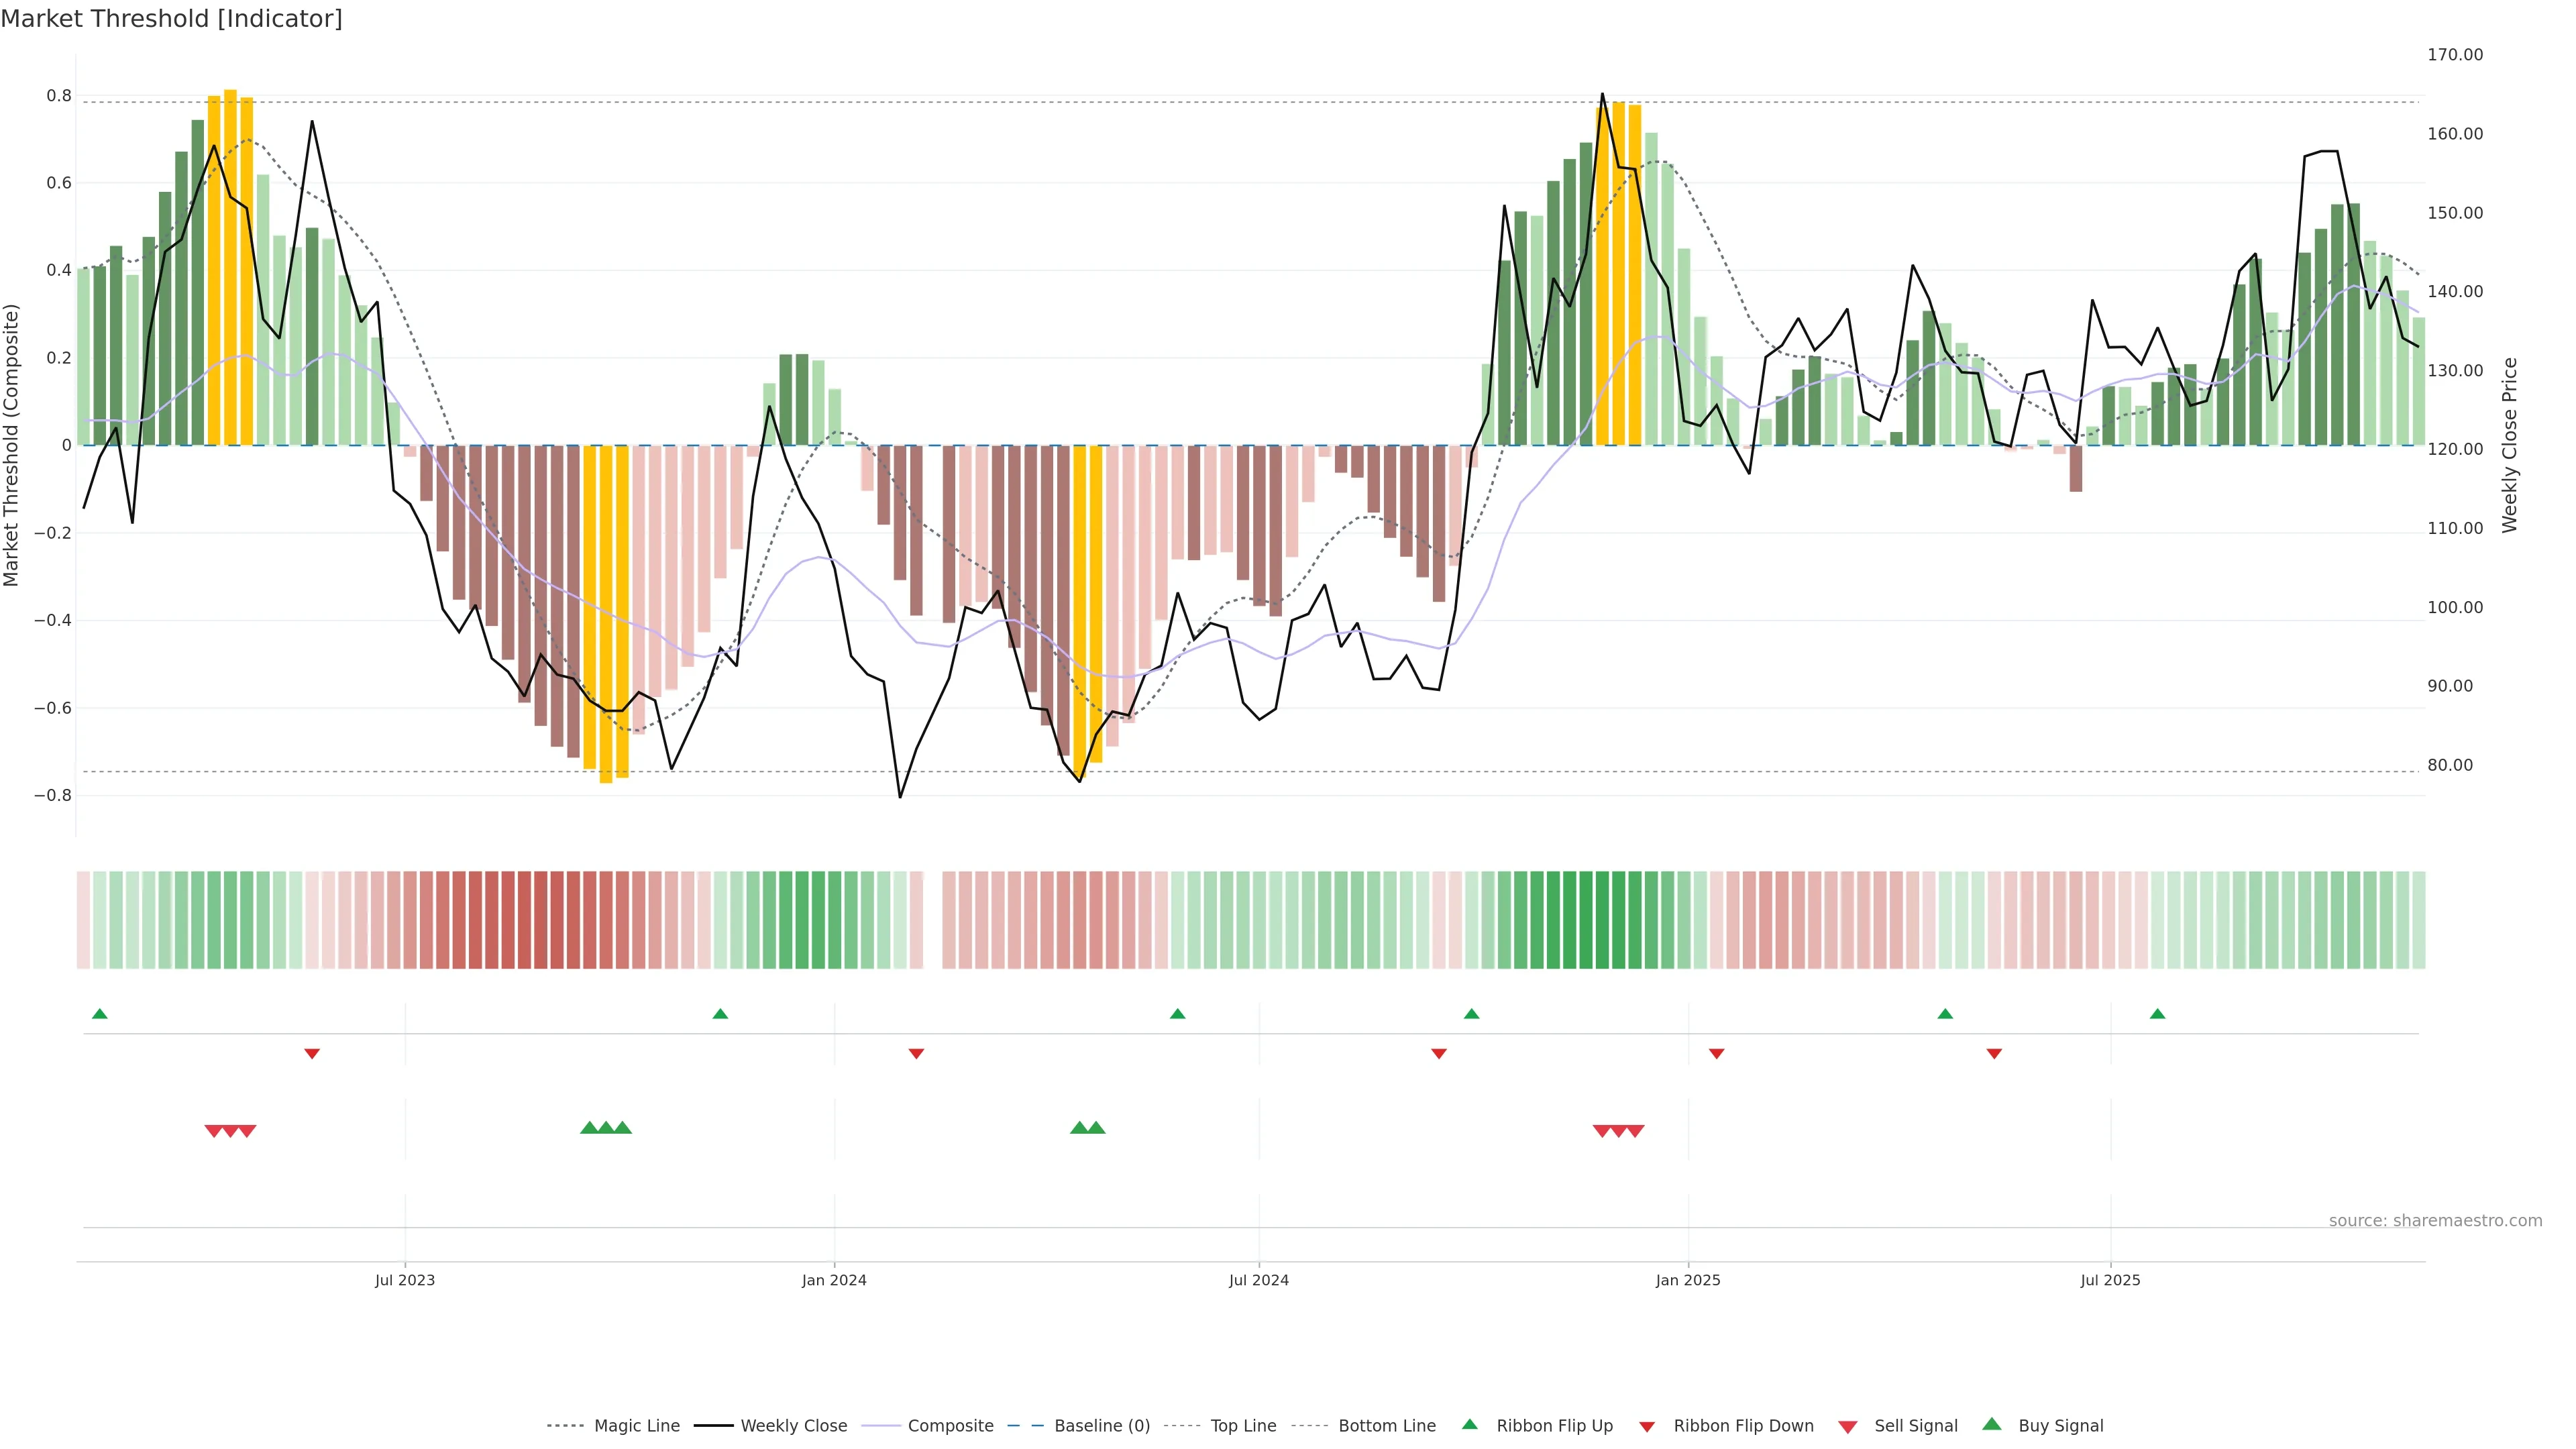2576x1449 pixels.
Task: Click the Sell Signal legend triangle icon
Action: pos(1847,1427)
